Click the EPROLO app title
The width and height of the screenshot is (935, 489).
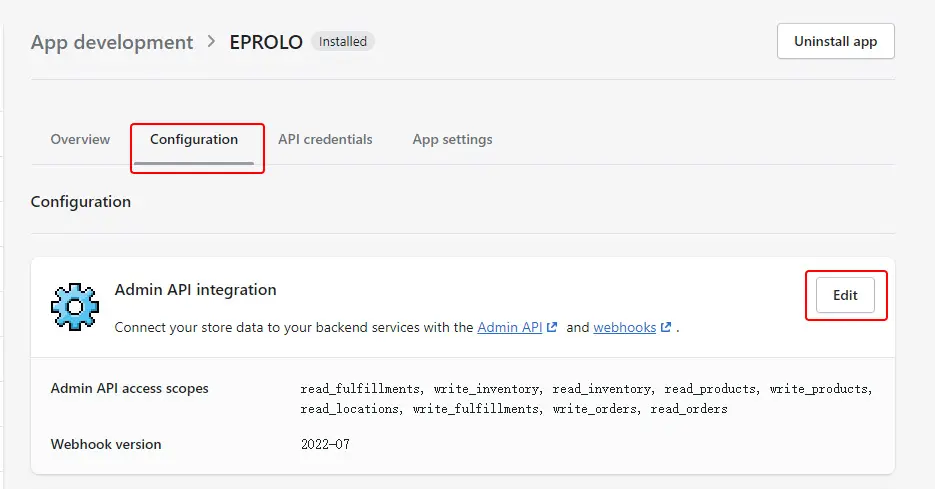(x=266, y=42)
